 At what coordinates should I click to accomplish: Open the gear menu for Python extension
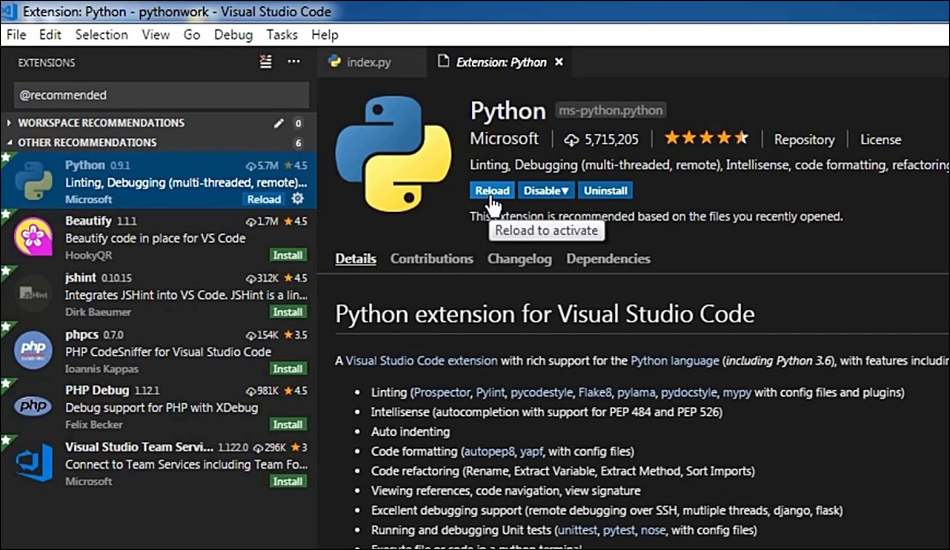coord(297,199)
